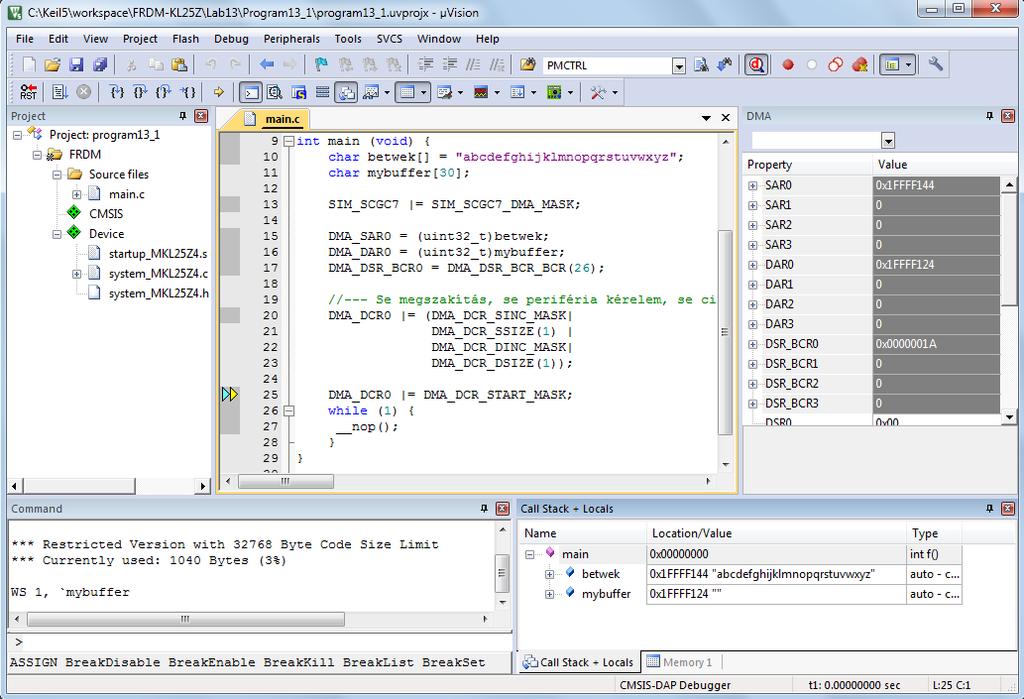Expand the SAR0 property row
The width and height of the screenshot is (1024, 699).
[753, 186]
